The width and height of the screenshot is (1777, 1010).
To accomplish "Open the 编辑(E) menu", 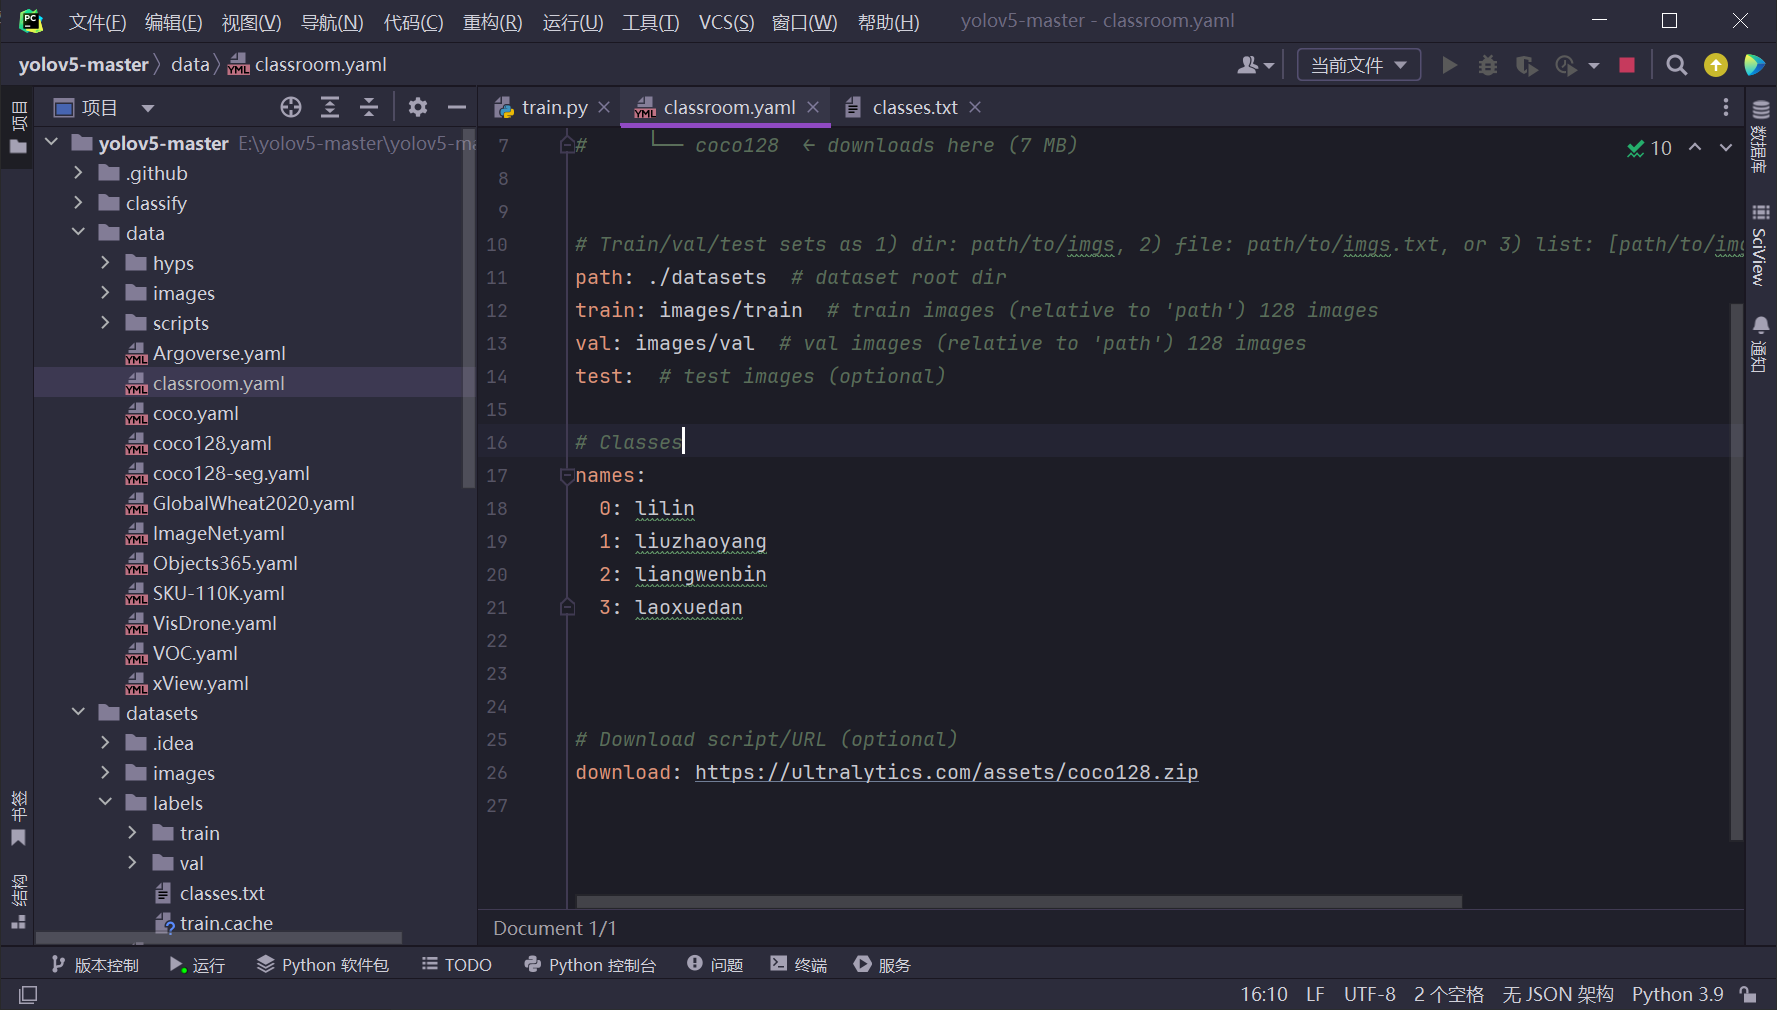I will [x=173, y=22].
